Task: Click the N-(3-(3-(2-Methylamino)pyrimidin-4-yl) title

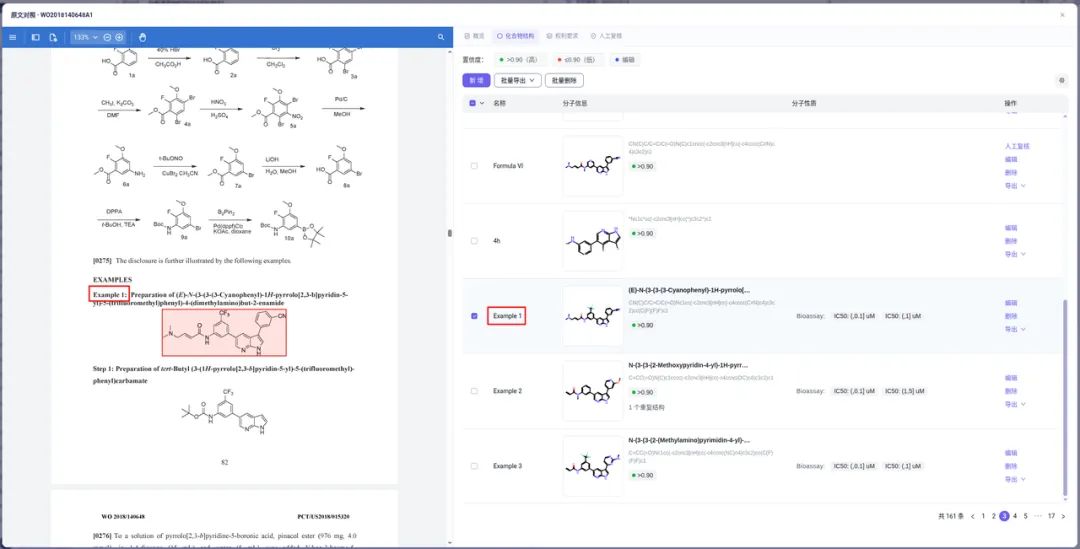Action: (x=689, y=440)
